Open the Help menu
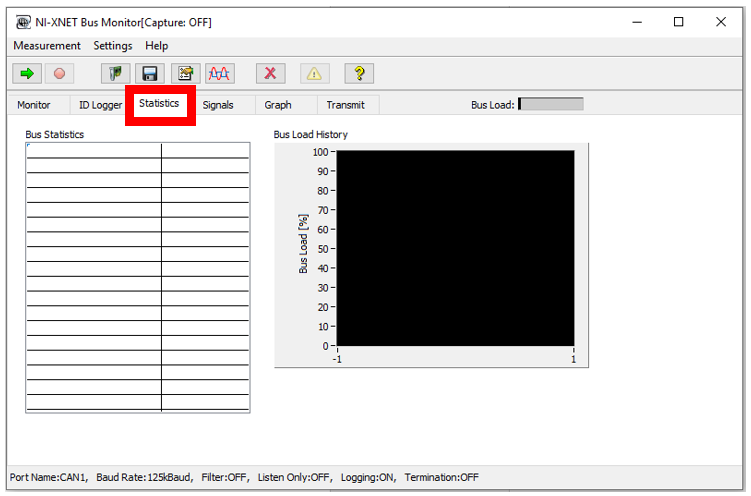This screenshot has width=751, height=496. 157,45
